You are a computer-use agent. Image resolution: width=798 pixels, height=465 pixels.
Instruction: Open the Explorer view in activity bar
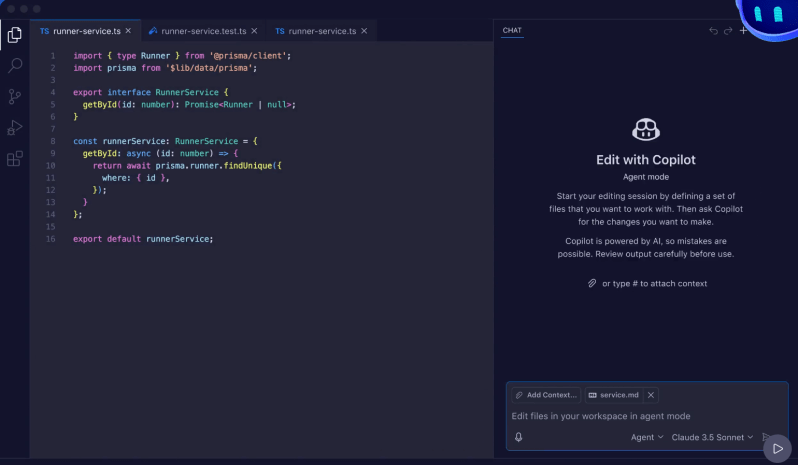coord(15,35)
